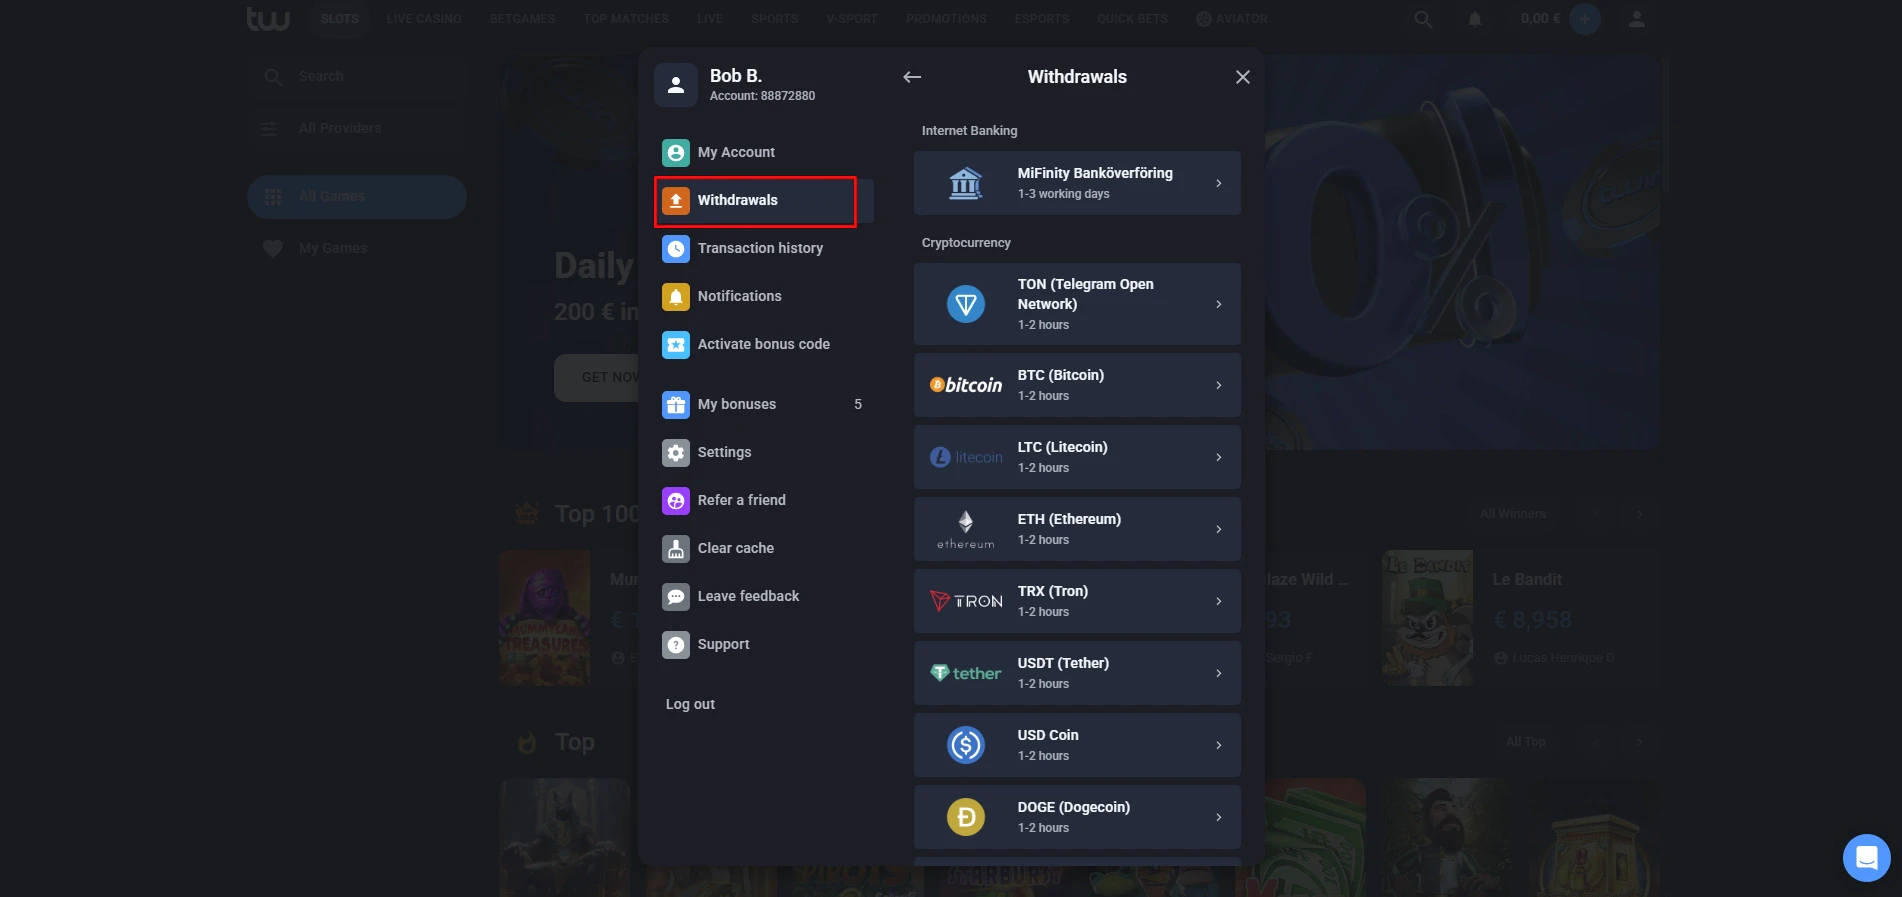This screenshot has width=1902, height=897.
Task: Click the Account: 88872880 text
Action: [x=762, y=96]
